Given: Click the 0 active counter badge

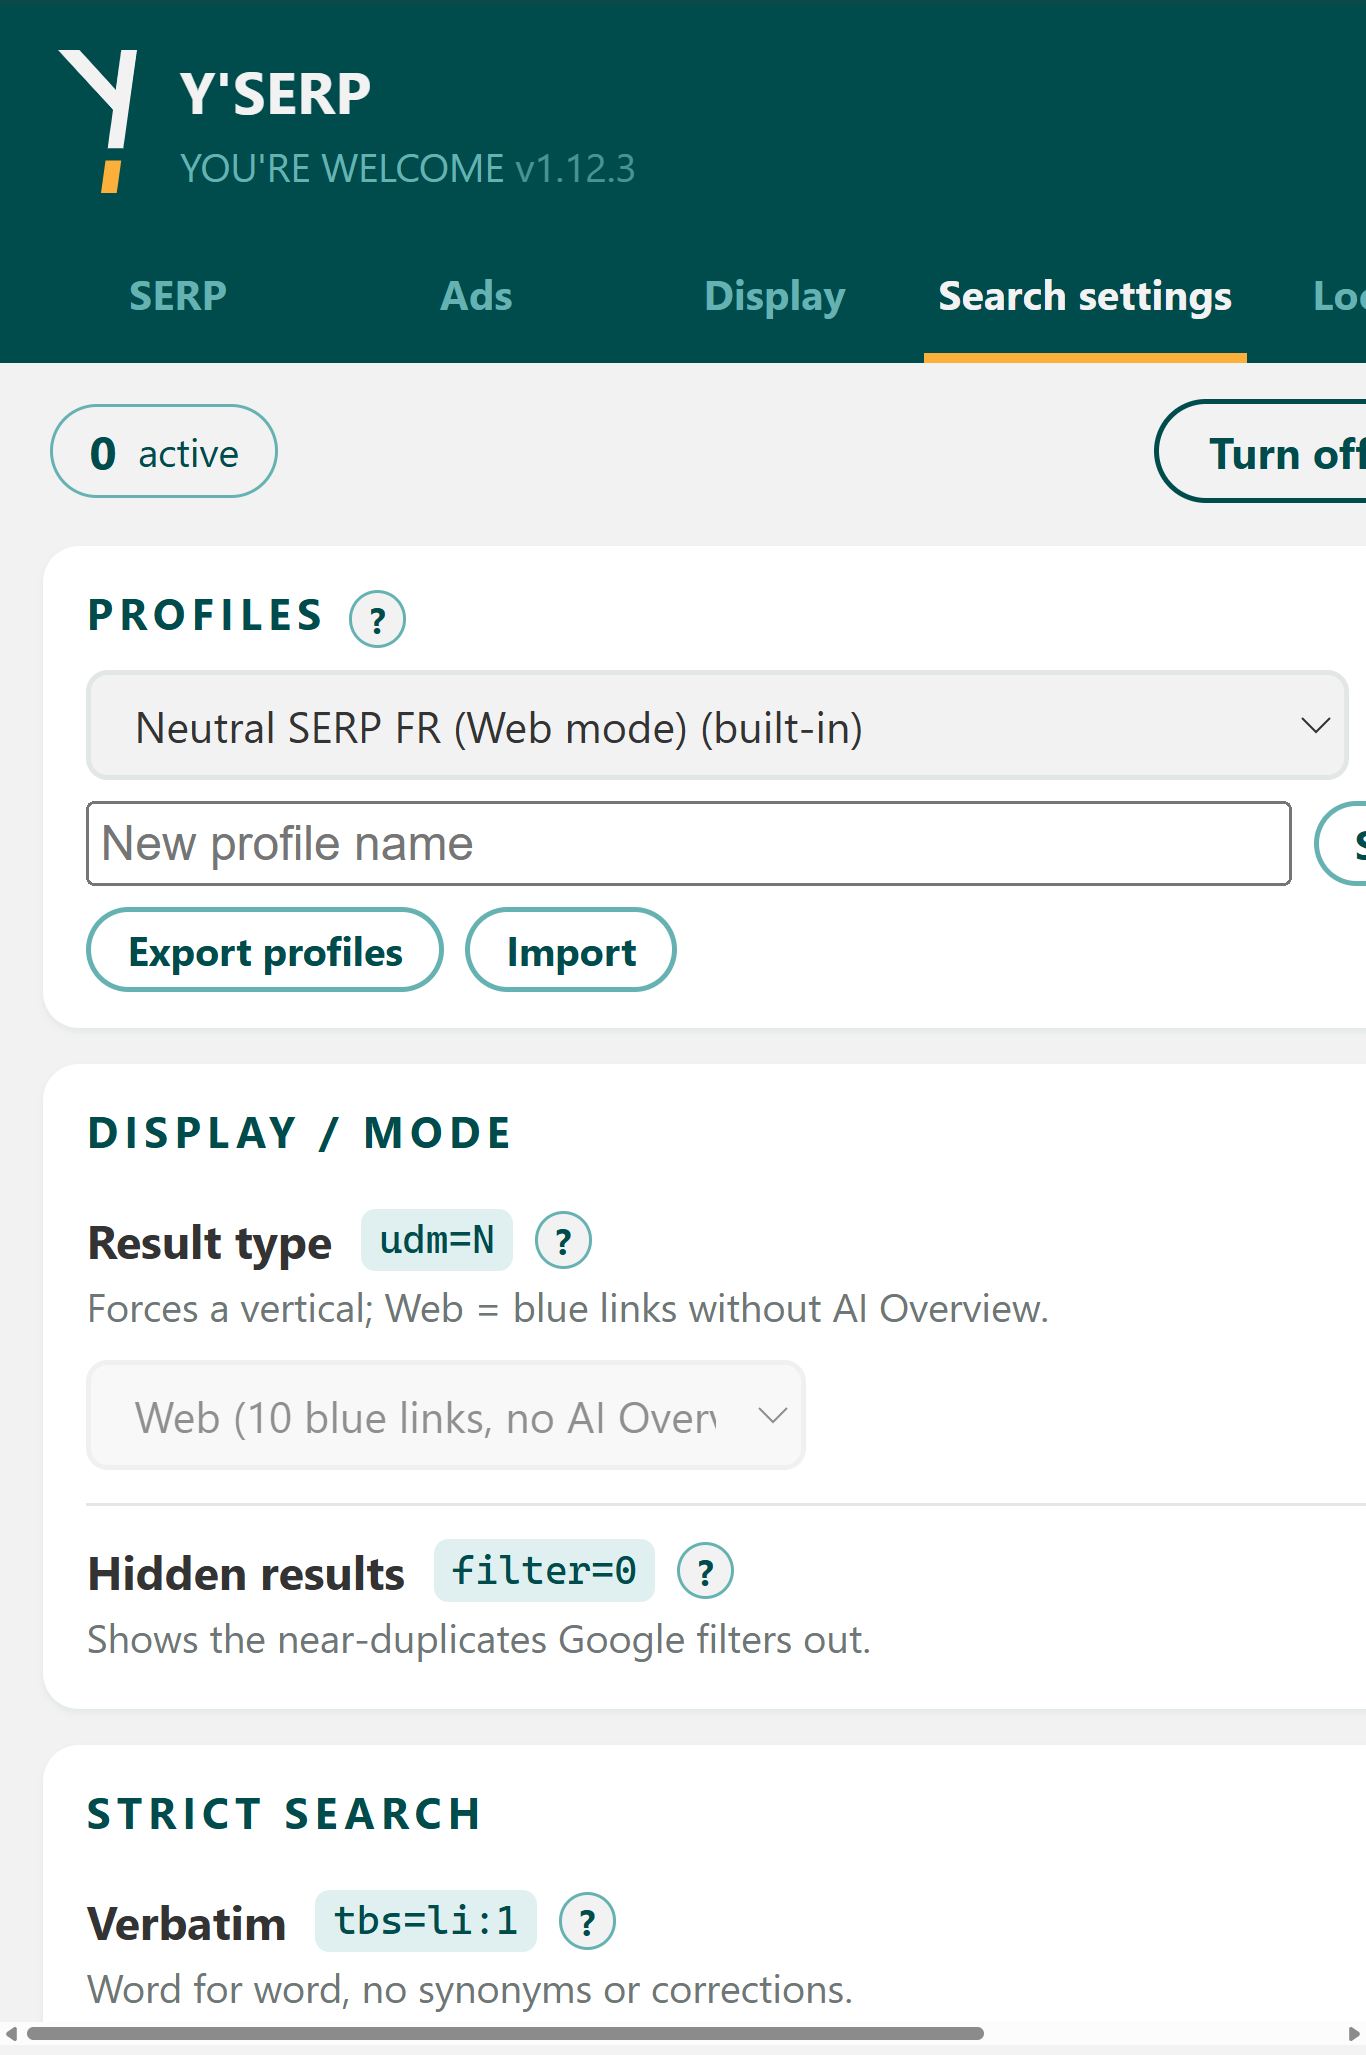Looking at the screenshot, I should point(164,452).
